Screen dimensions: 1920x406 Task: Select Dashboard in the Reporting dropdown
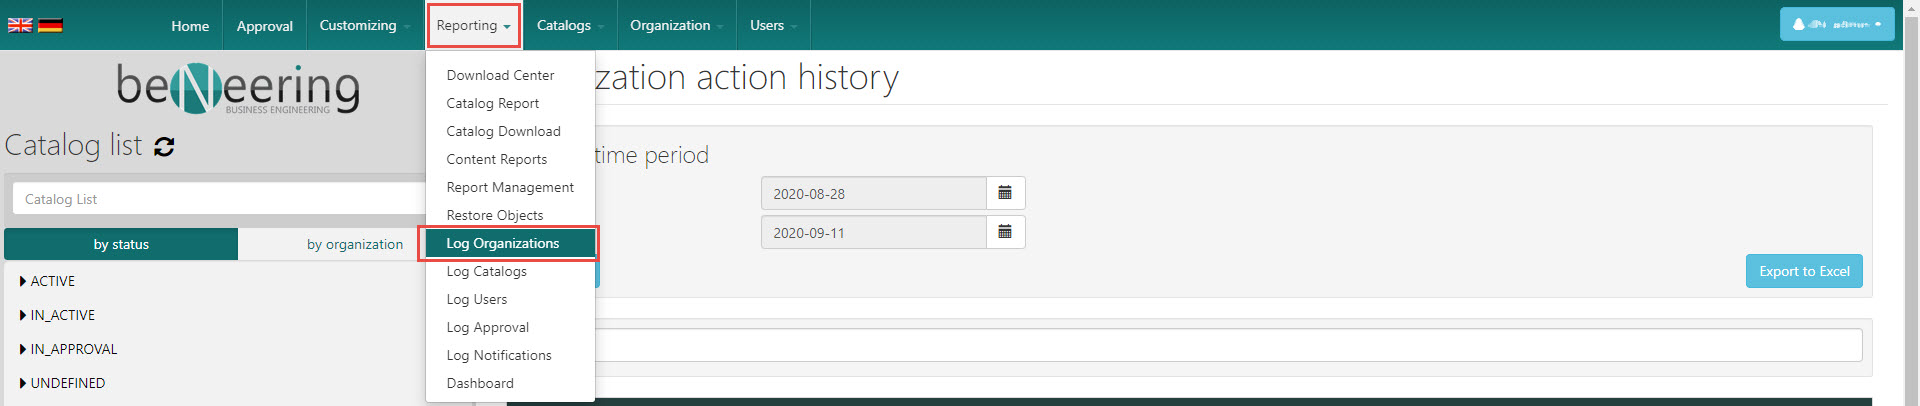click(480, 383)
